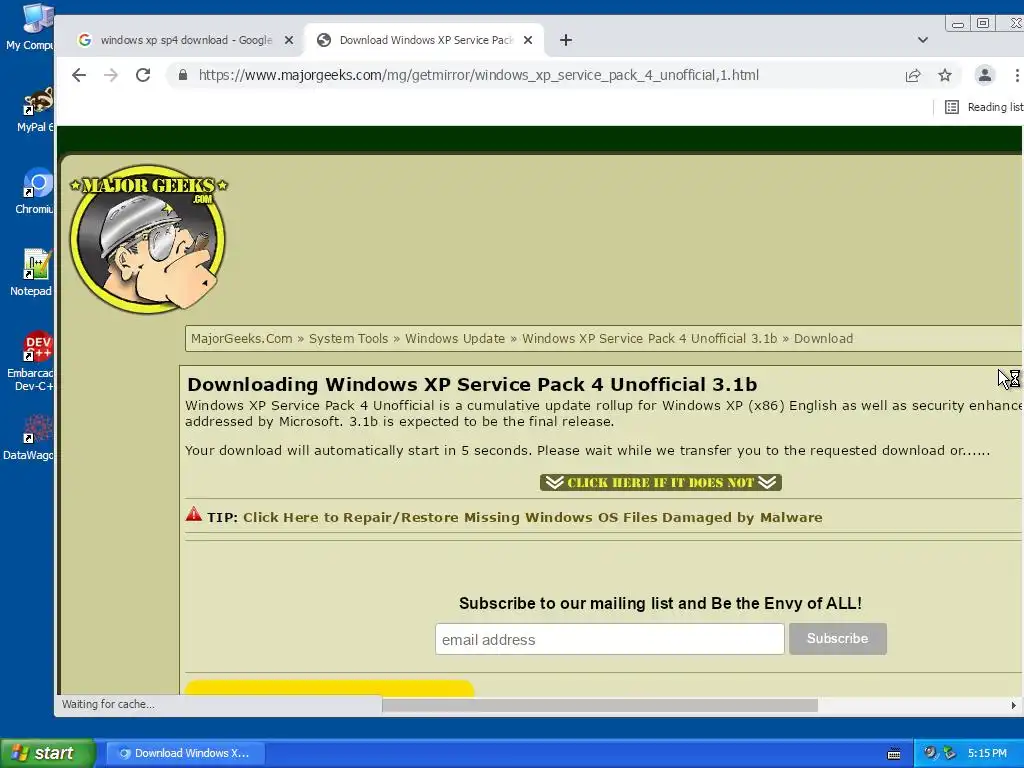Open MajorGeeks.Com breadcrumb link
The height and width of the screenshot is (768, 1024).
(x=242, y=338)
